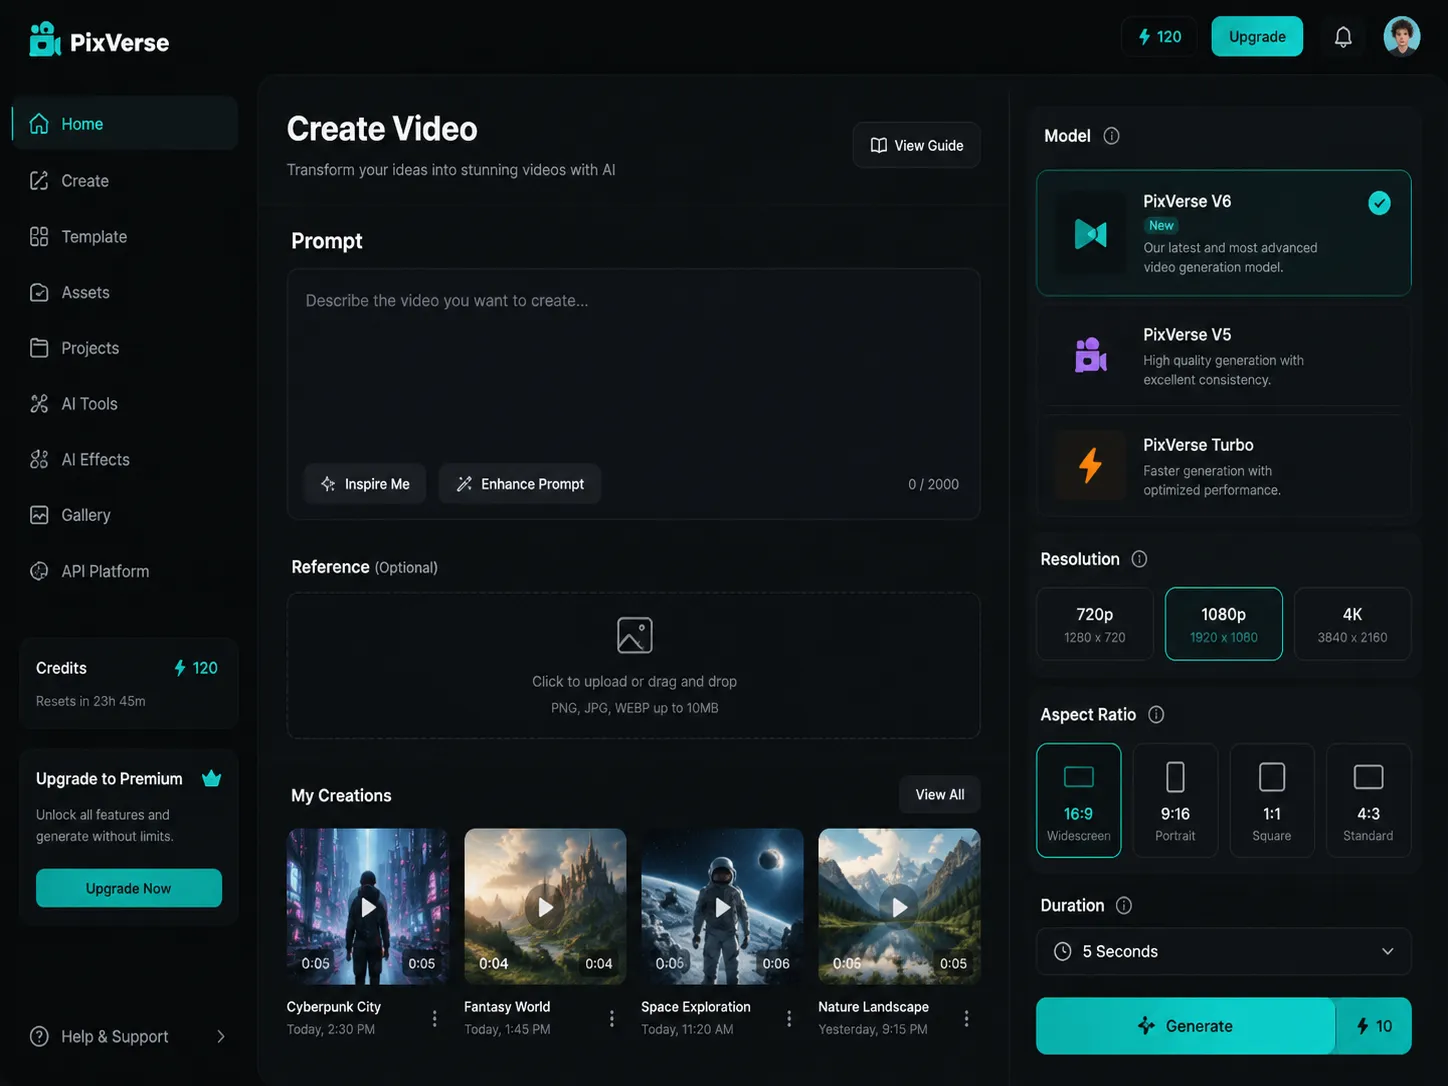The height and width of the screenshot is (1086, 1448).
Task: Choose 4K resolution
Action: (1353, 624)
